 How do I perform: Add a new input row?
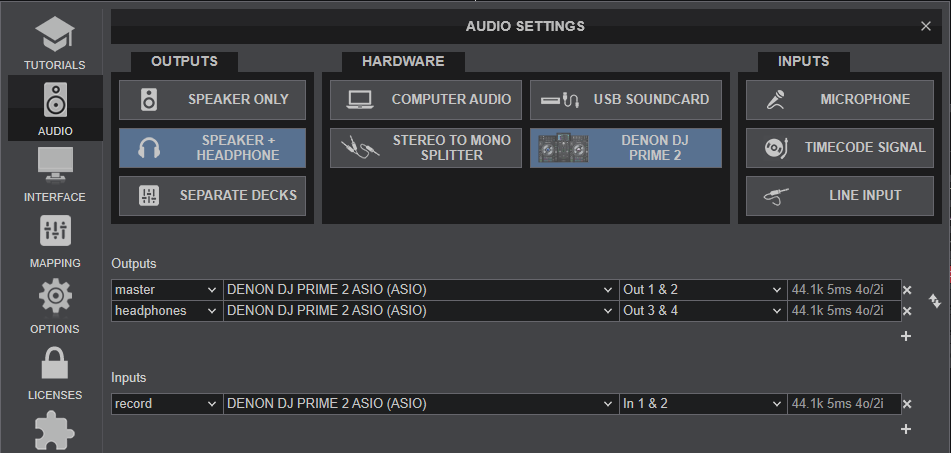coord(906,429)
